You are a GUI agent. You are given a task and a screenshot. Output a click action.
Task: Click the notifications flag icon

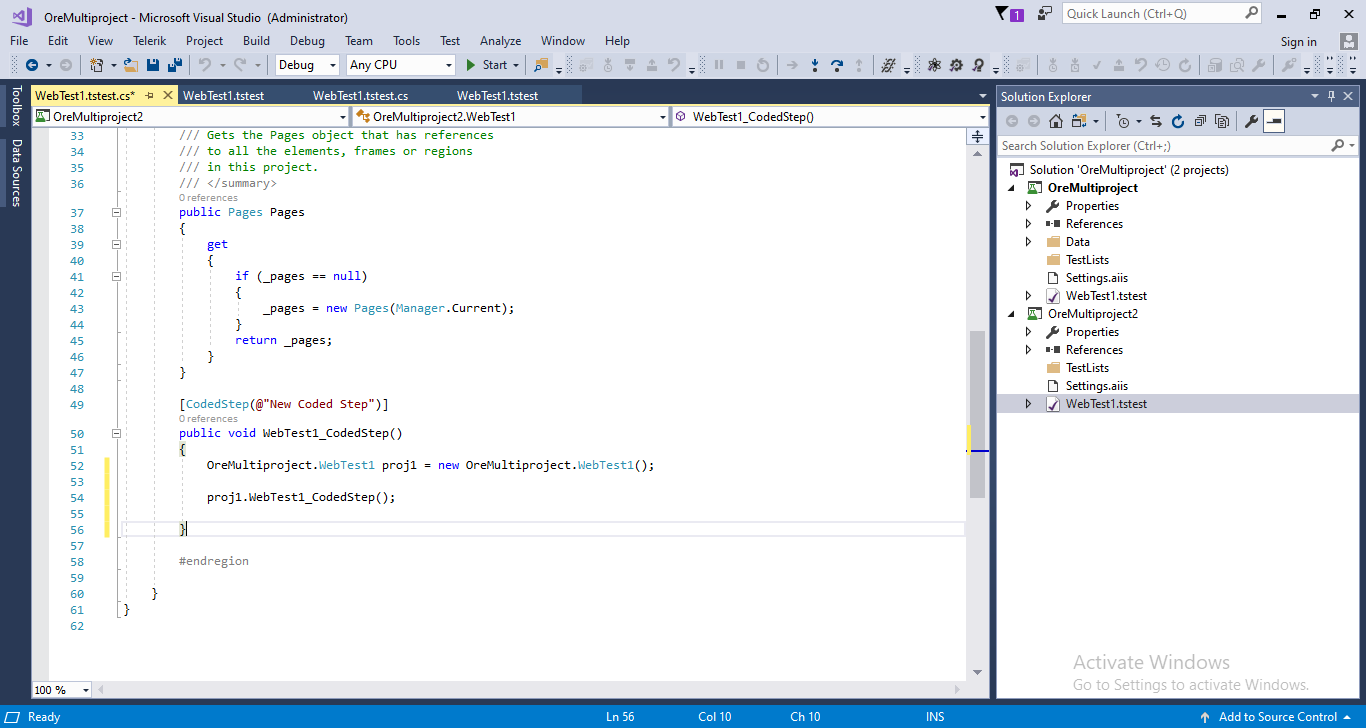click(1003, 14)
